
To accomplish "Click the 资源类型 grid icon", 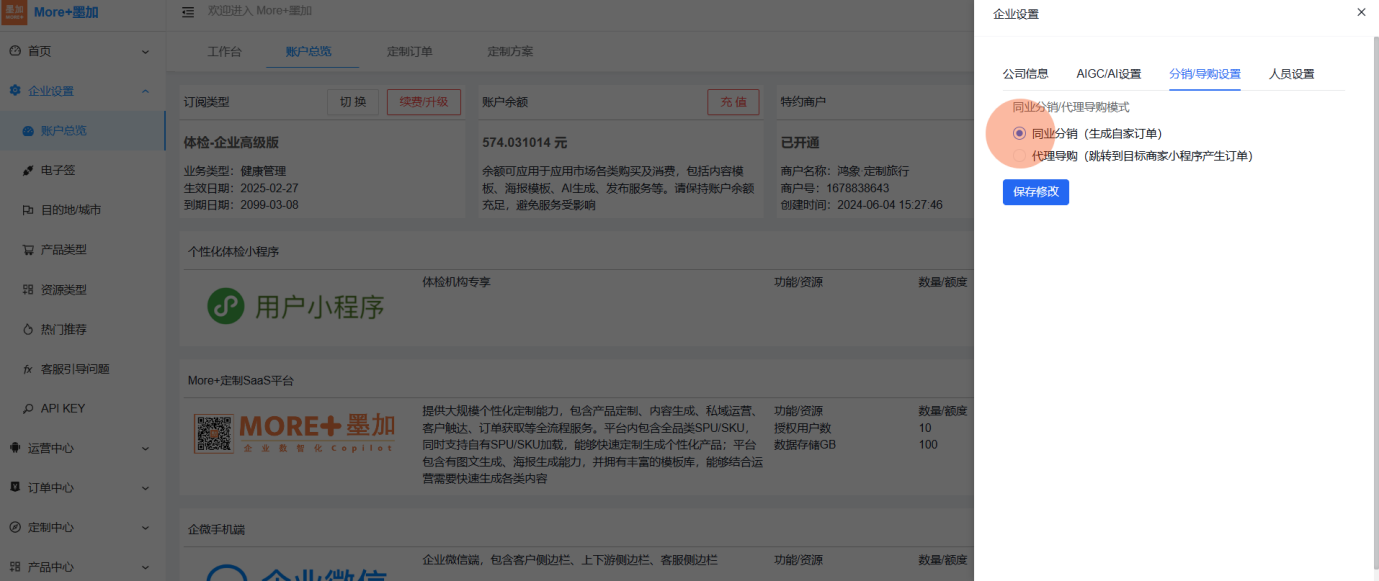I will pos(28,290).
